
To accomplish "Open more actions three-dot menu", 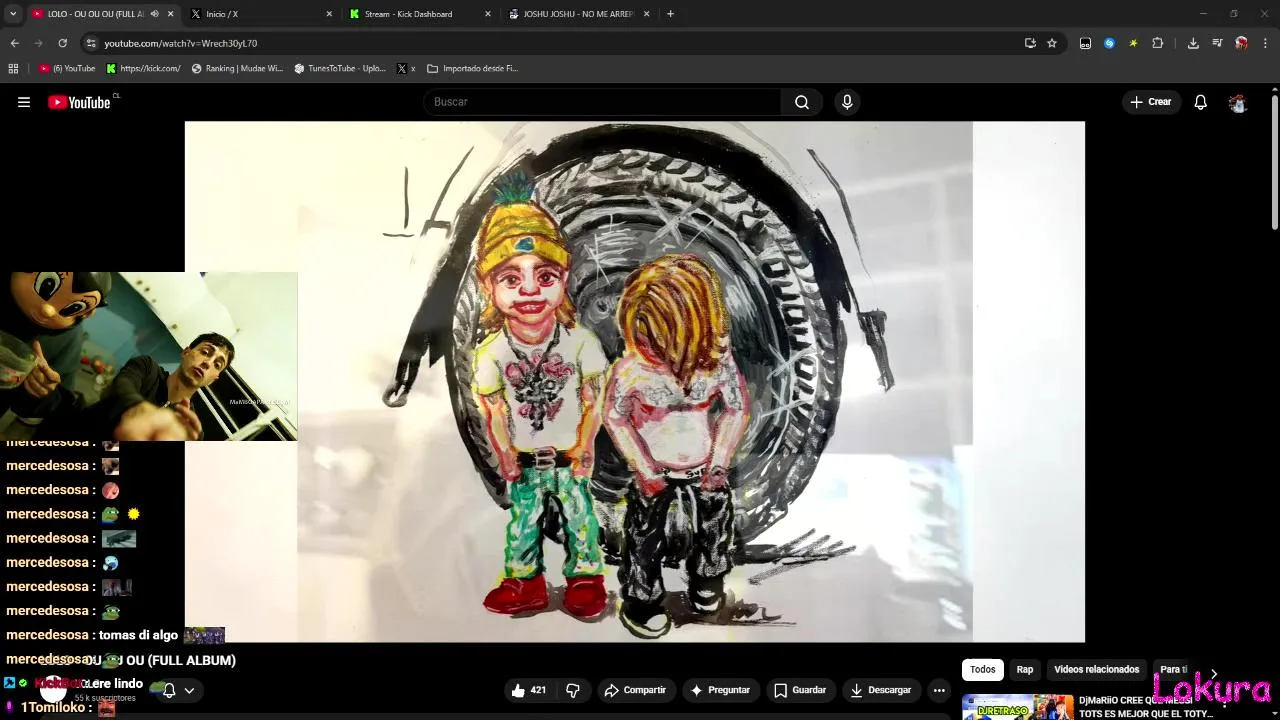I will click(939, 690).
